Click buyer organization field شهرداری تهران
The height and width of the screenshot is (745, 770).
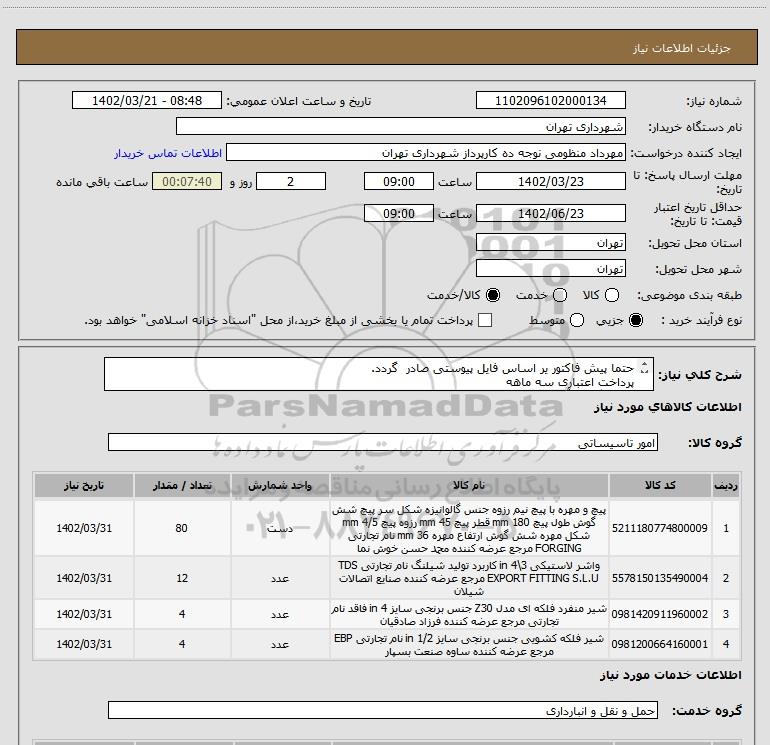[x=401, y=126]
